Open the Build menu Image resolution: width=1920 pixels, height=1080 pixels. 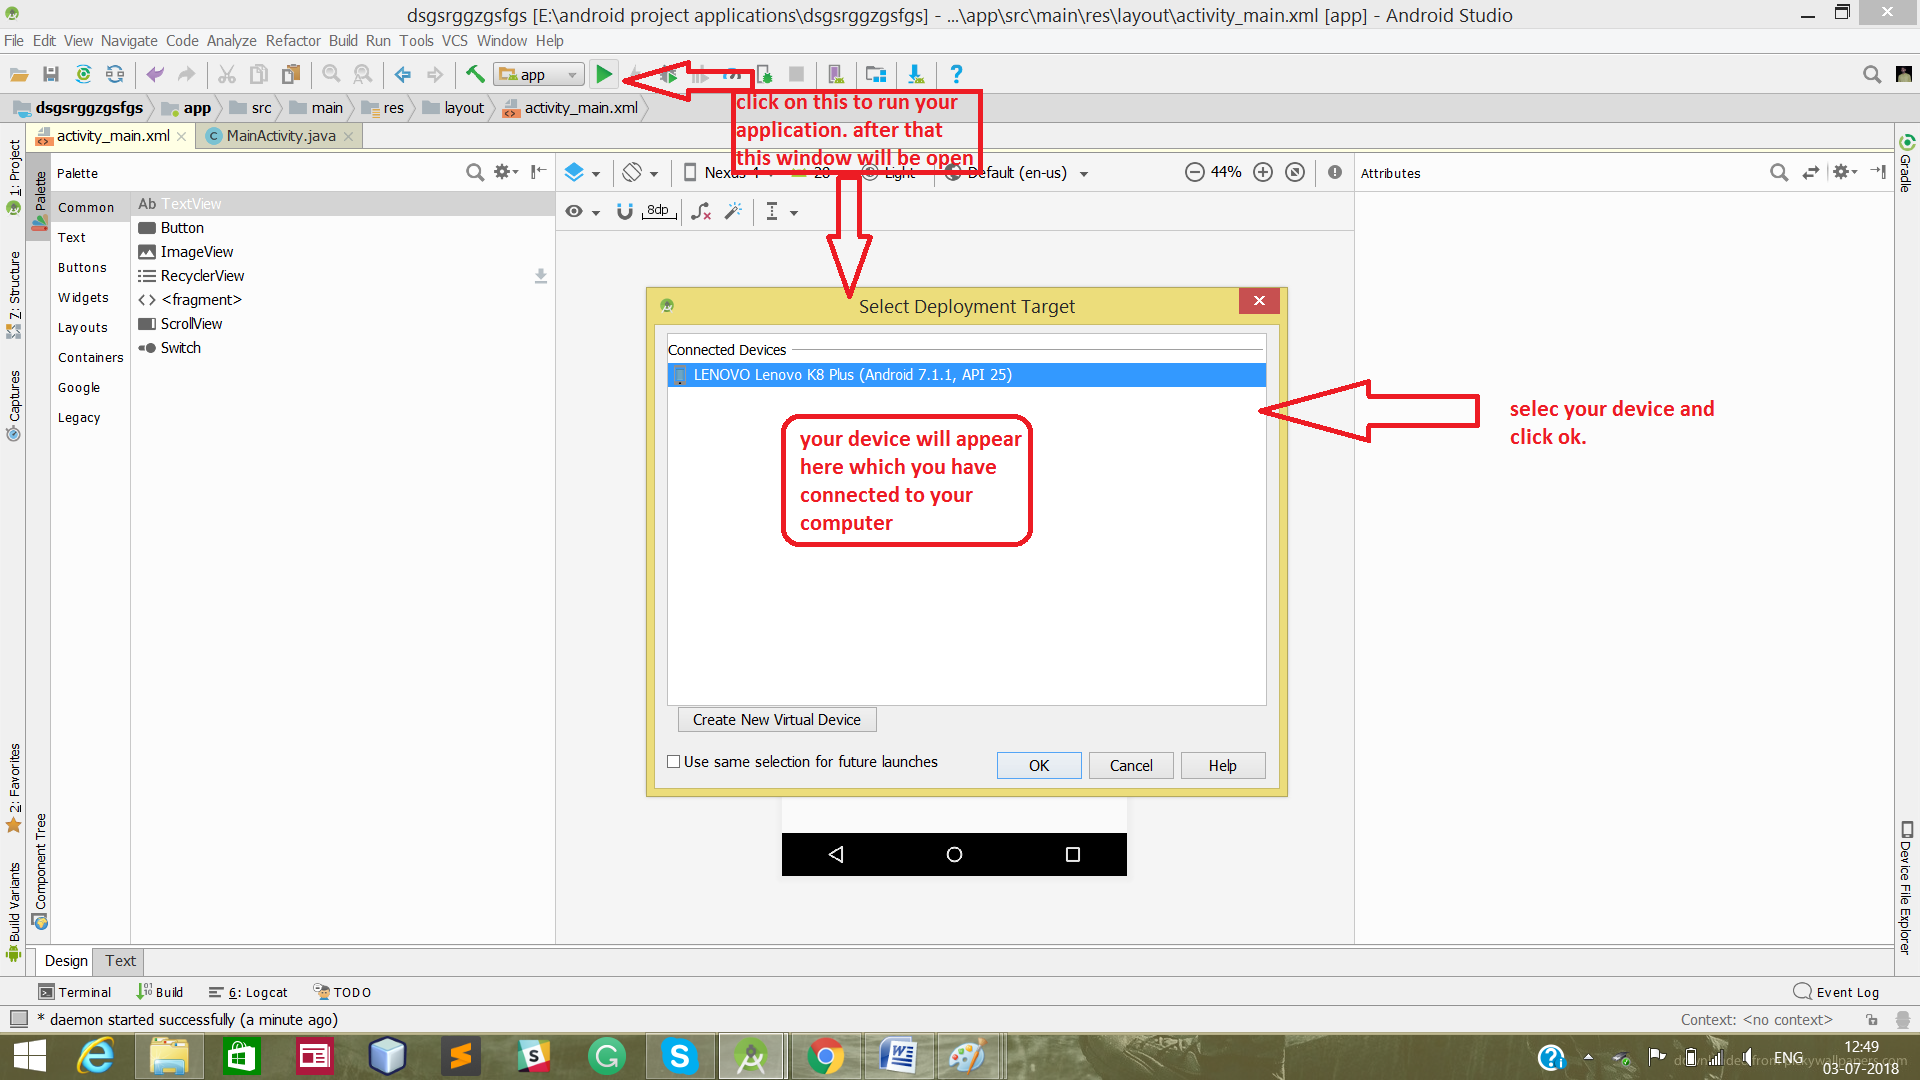tap(343, 41)
